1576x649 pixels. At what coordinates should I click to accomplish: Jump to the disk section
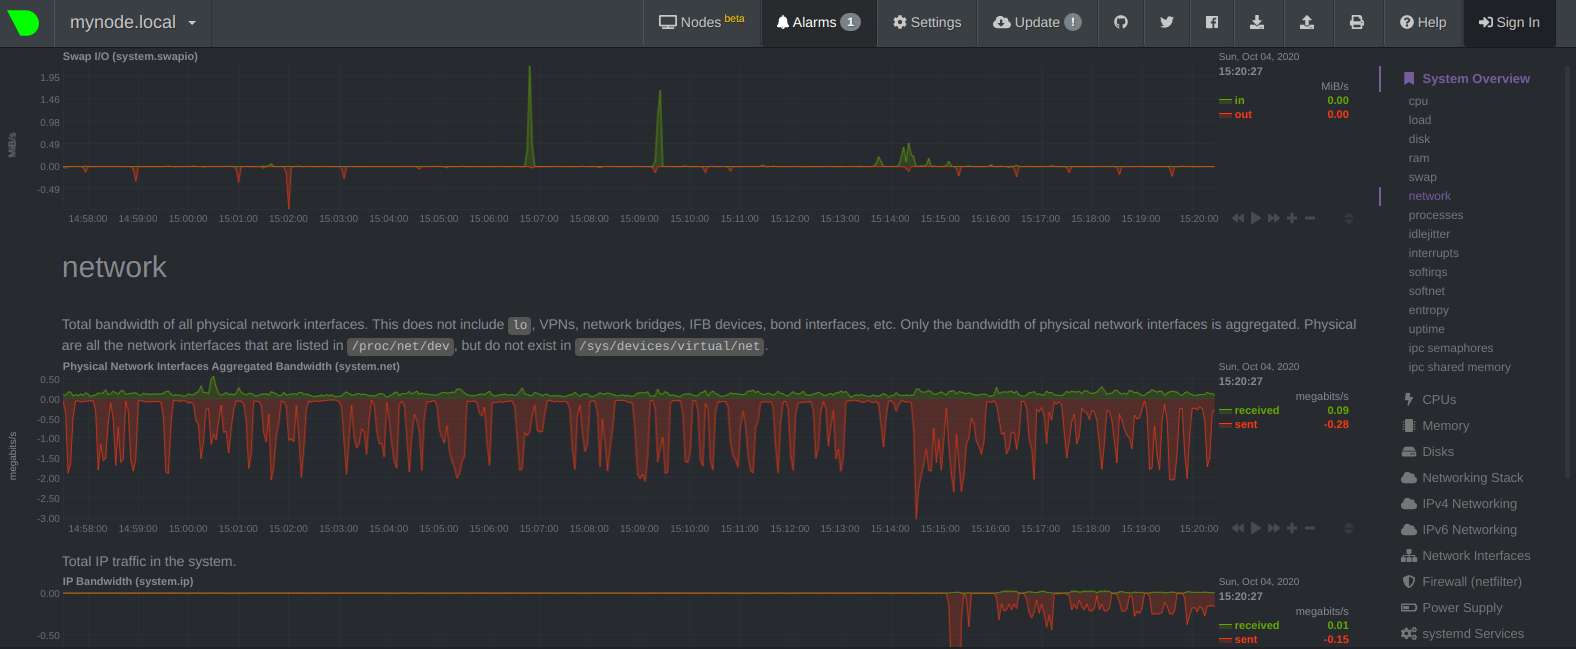[x=1419, y=139]
